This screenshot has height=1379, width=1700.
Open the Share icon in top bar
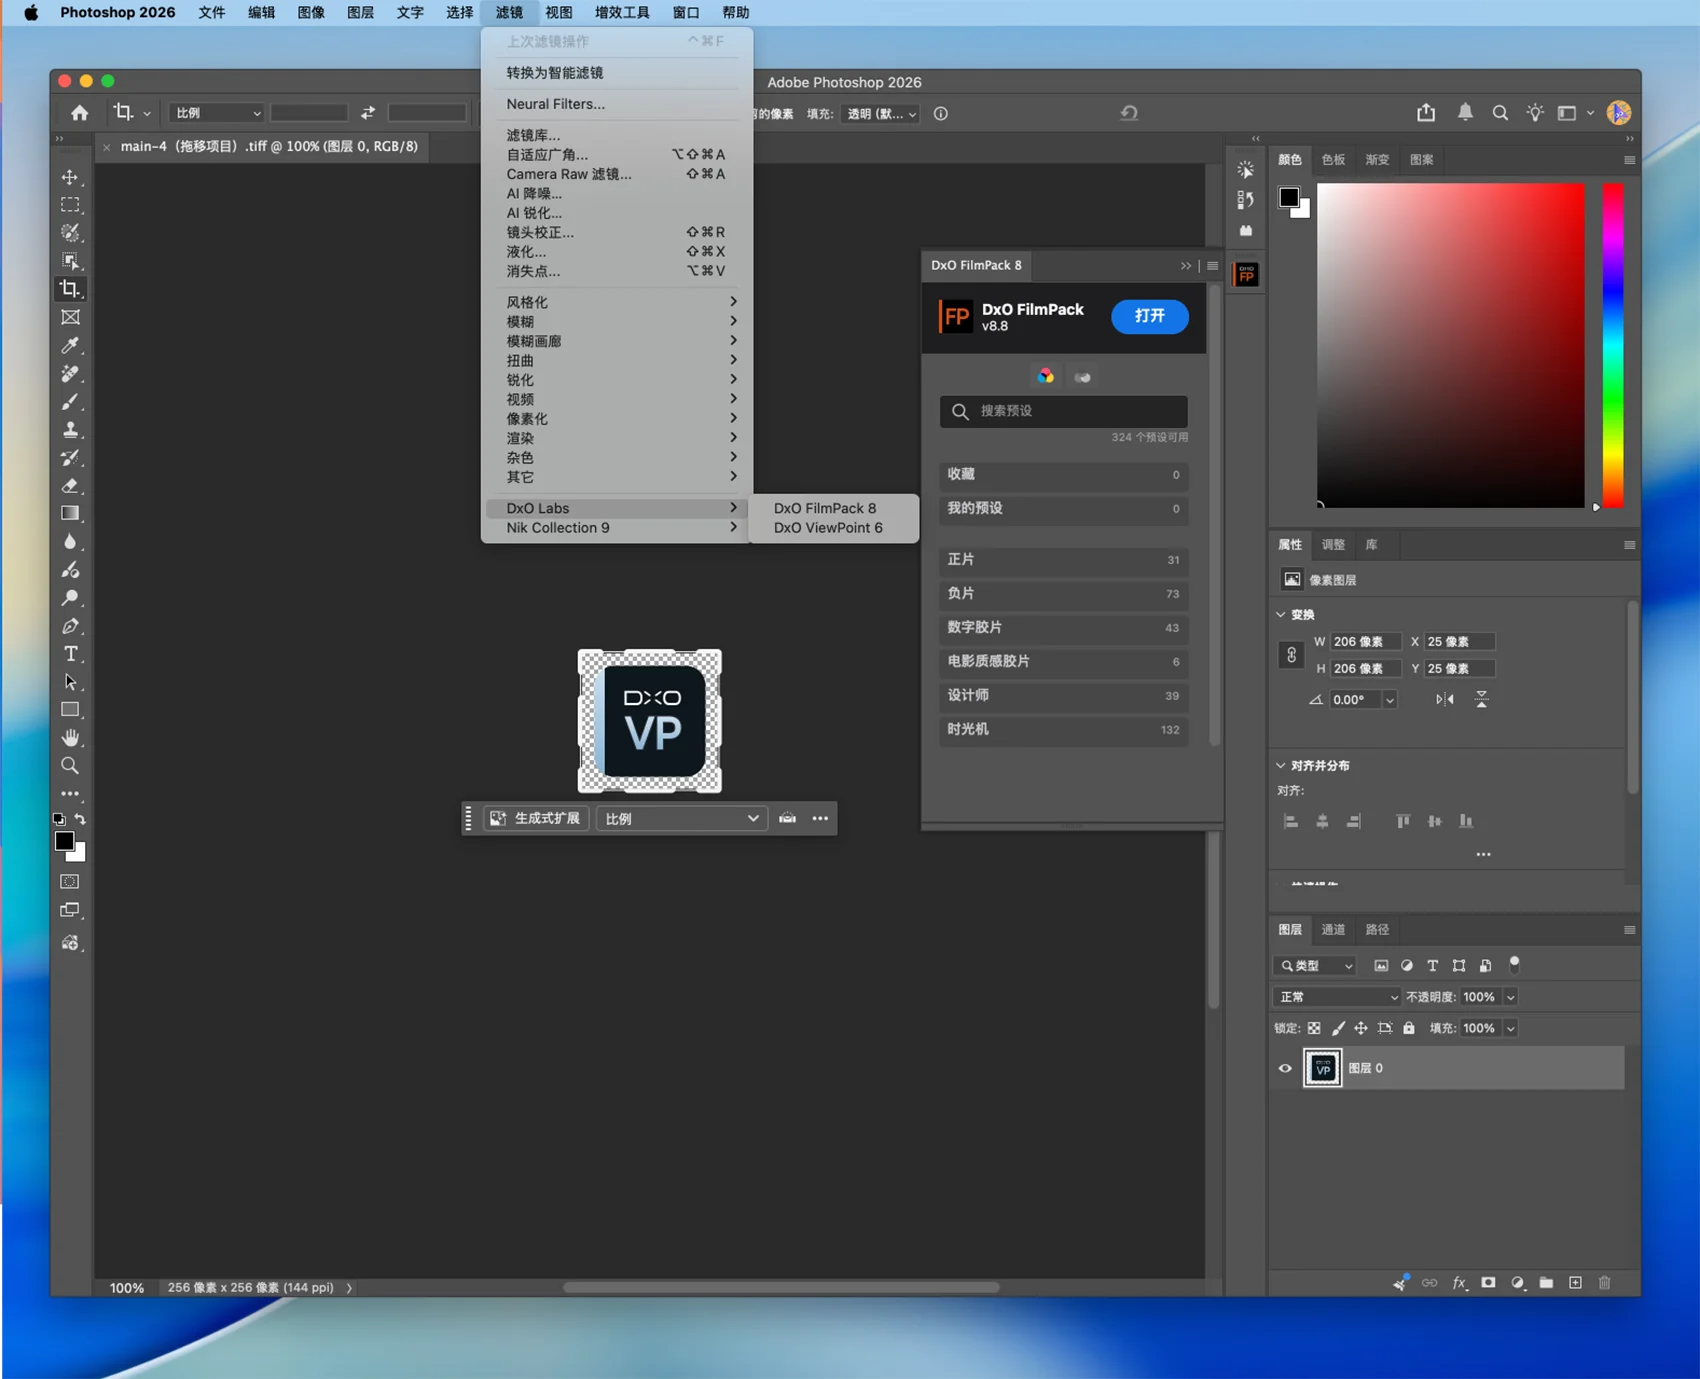(x=1426, y=113)
